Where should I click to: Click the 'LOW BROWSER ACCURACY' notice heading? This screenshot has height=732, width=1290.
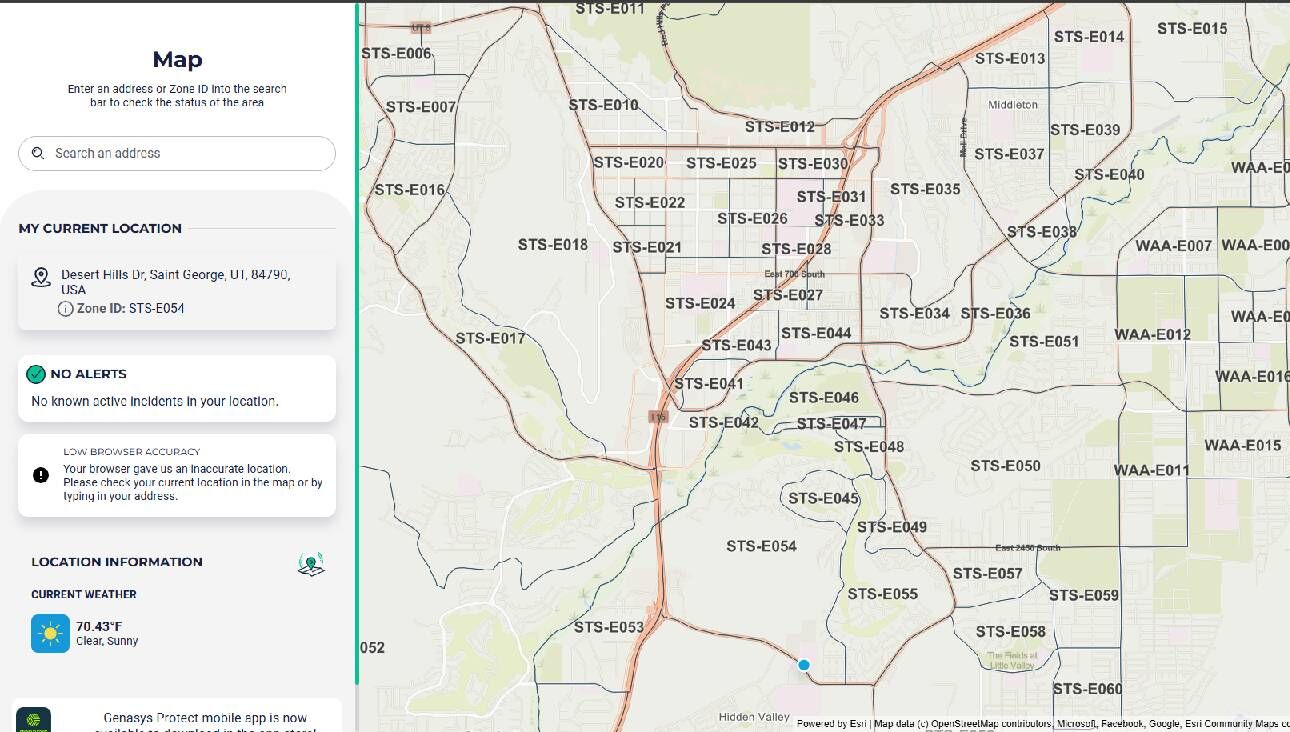pyautogui.click(x=132, y=452)
